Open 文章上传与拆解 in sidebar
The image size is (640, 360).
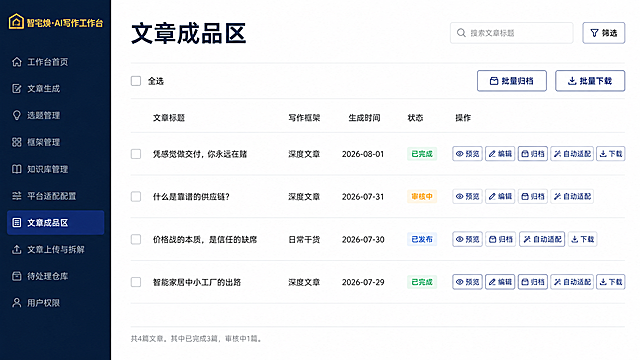pyautogui.click(x=56, y=249)
